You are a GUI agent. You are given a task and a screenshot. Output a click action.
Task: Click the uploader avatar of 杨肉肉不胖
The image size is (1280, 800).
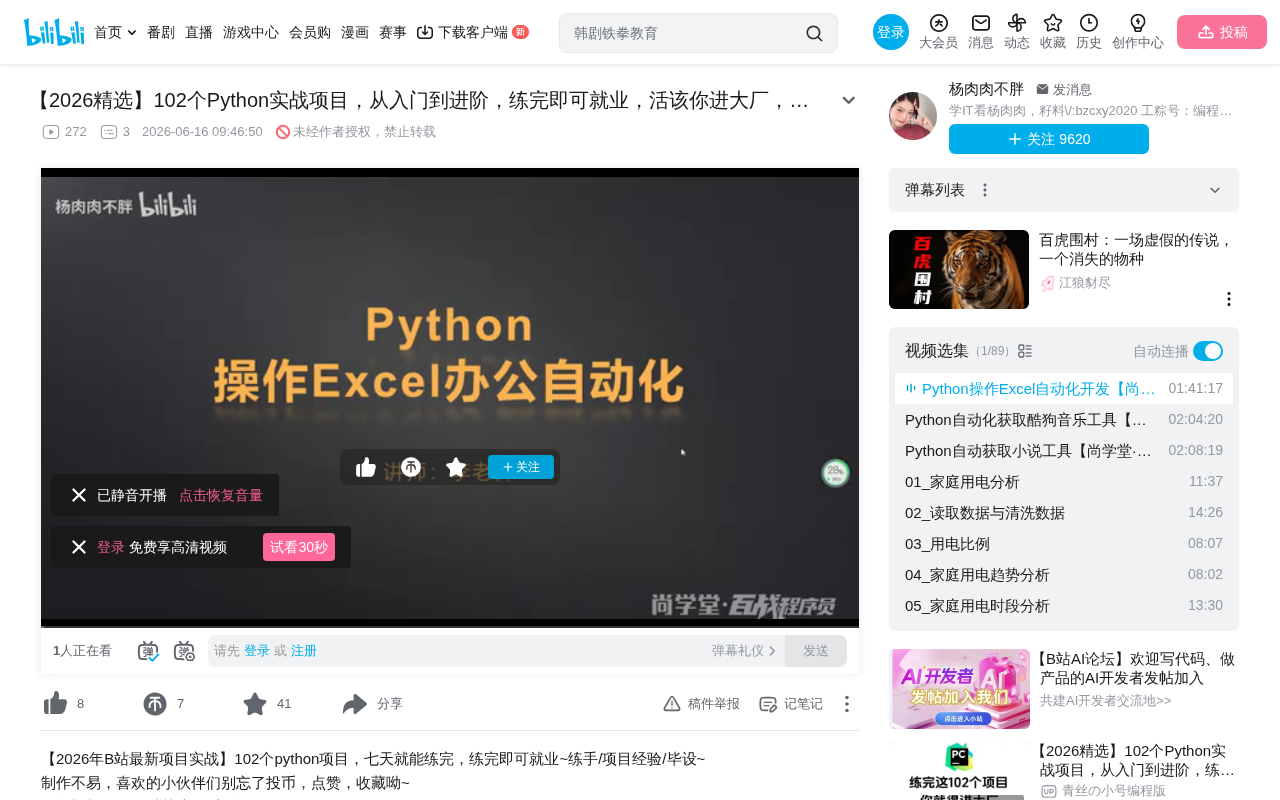click(x=913, y=116)
